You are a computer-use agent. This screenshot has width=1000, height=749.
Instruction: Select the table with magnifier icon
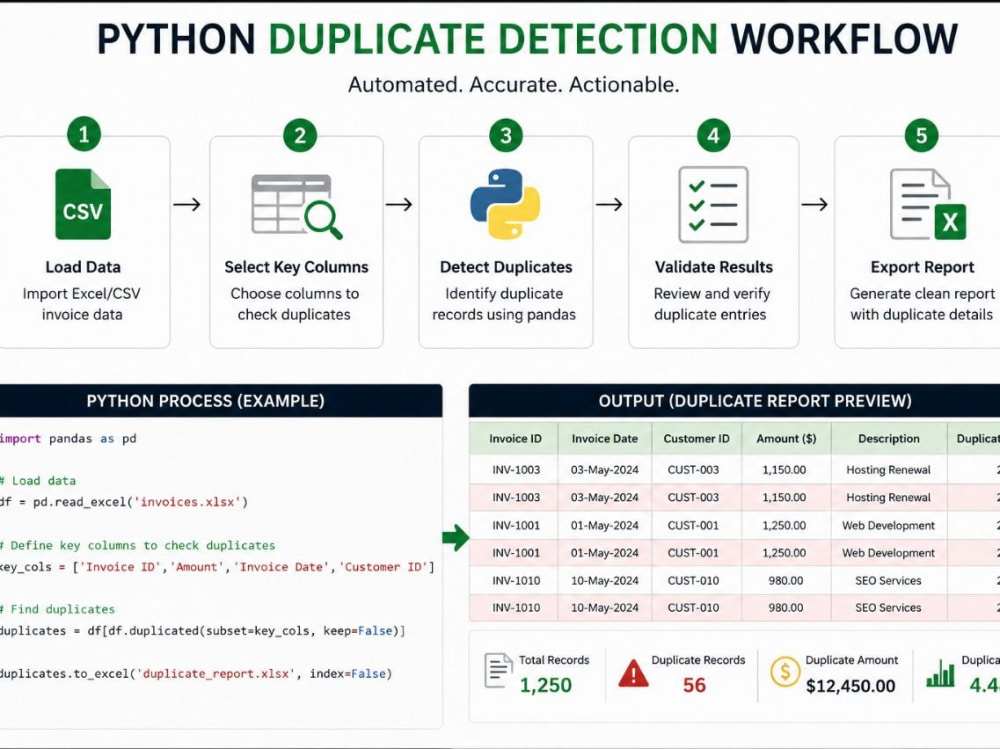(x=297, y=206)
